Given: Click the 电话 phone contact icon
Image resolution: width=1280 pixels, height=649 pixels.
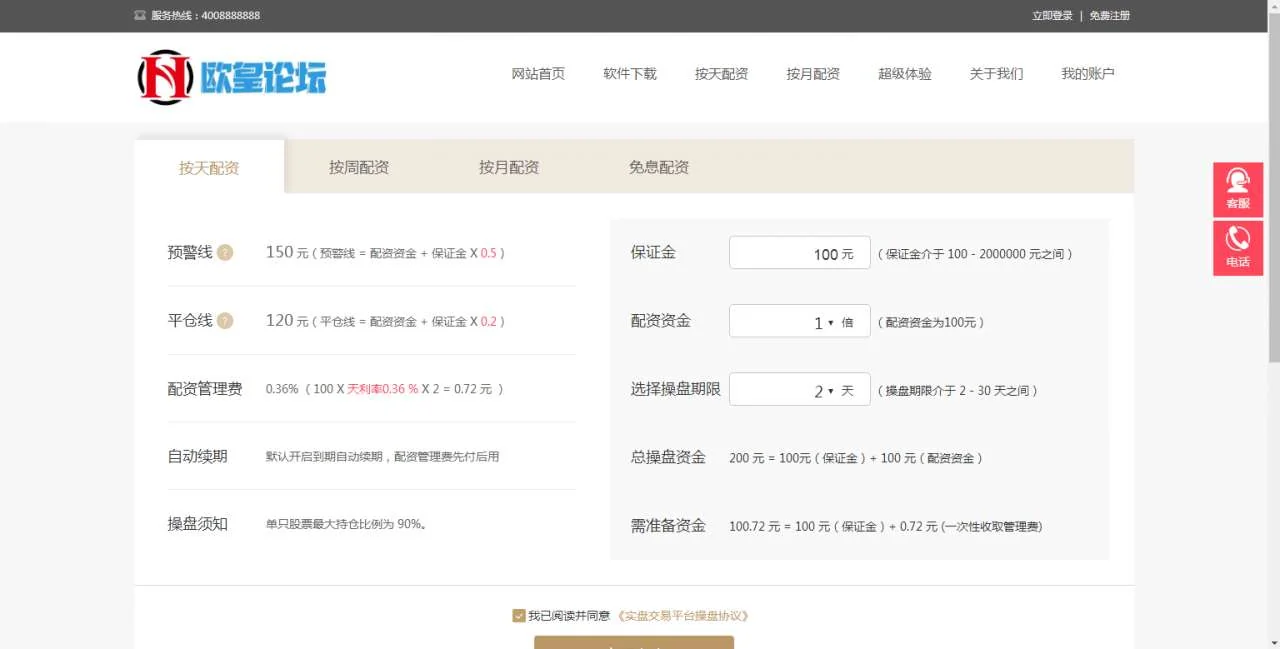Looking at the screenshot, I should point(1238,247).
